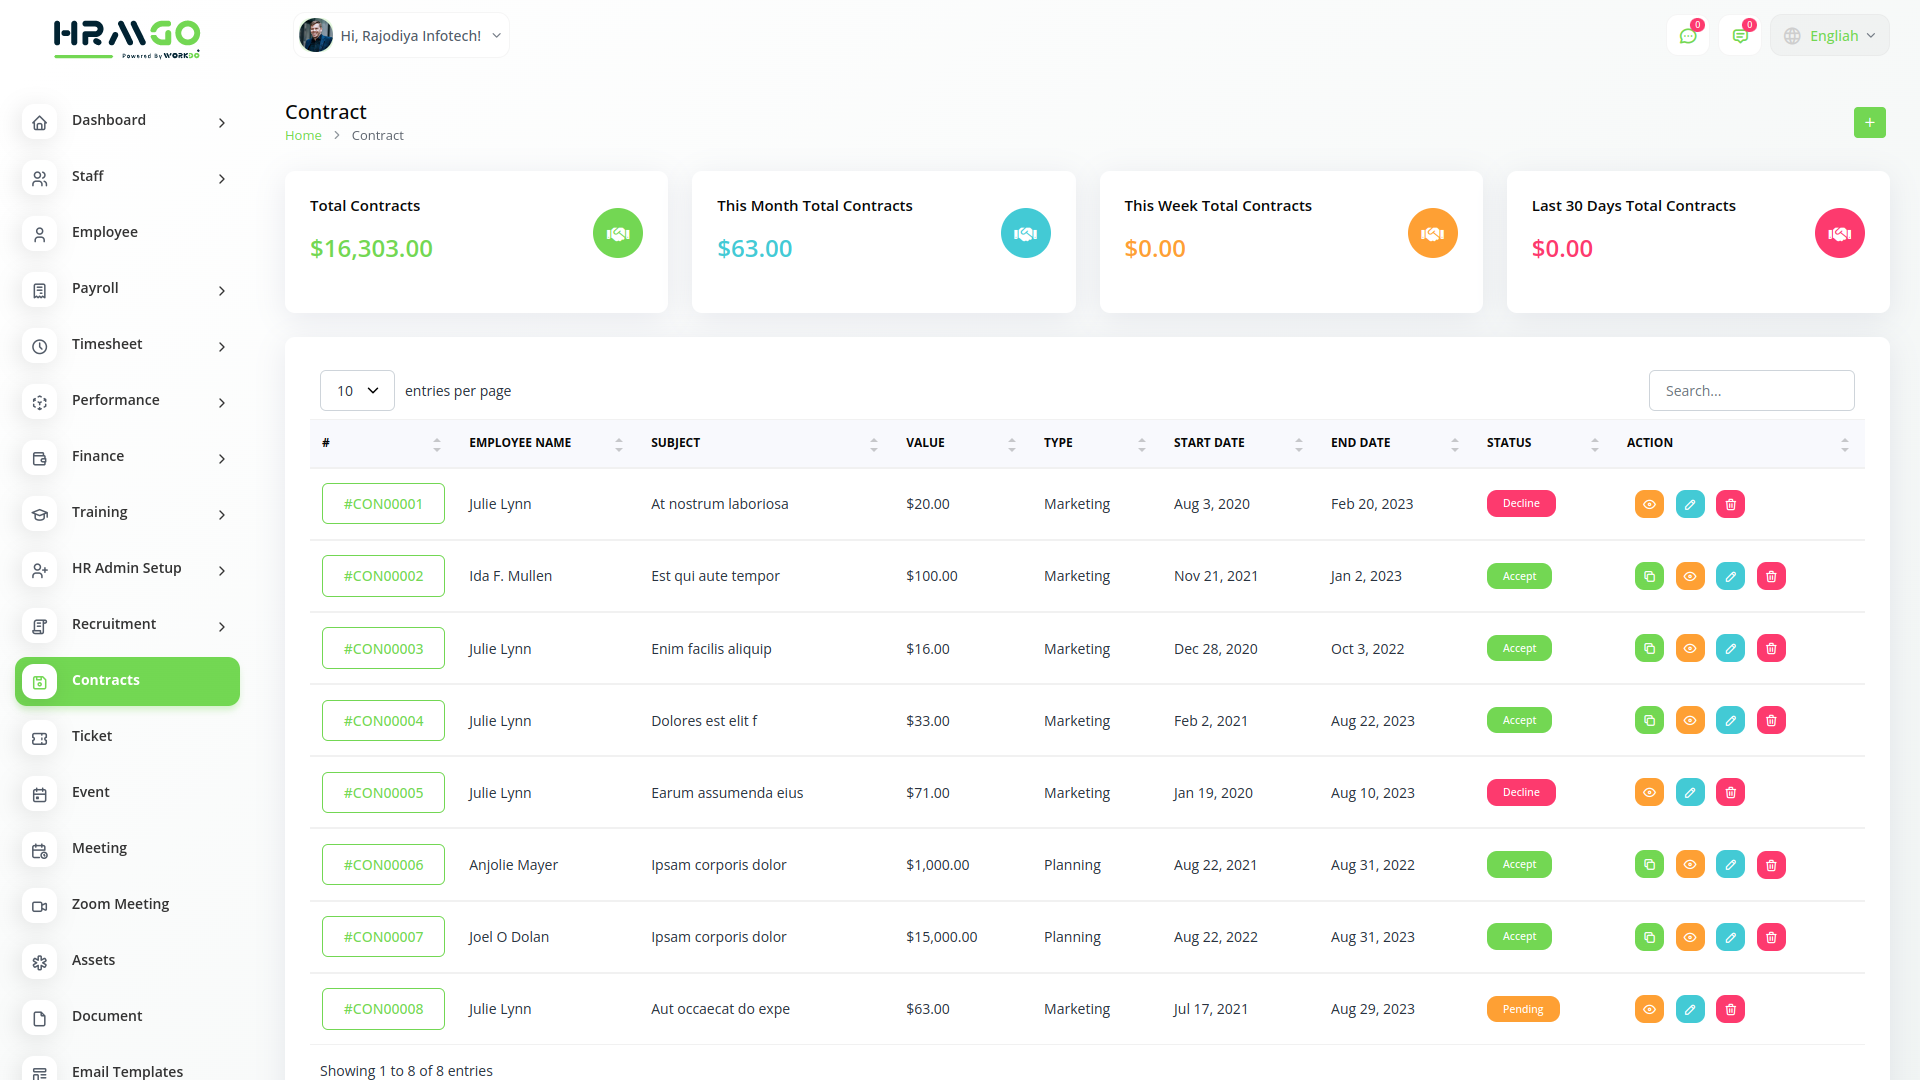Copy contract #CON00006 using green icon

[1649, 865]
